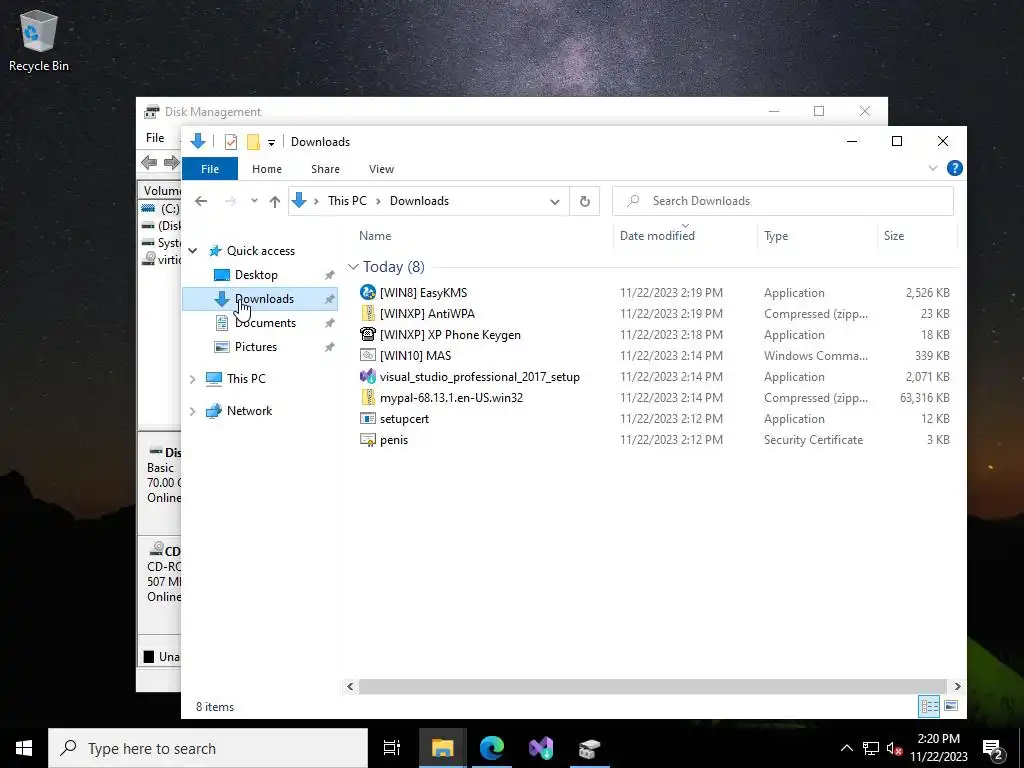This screenshot has height=768, width=1024.
Task: Click This PC in the address bar
Action: point(347,200)
